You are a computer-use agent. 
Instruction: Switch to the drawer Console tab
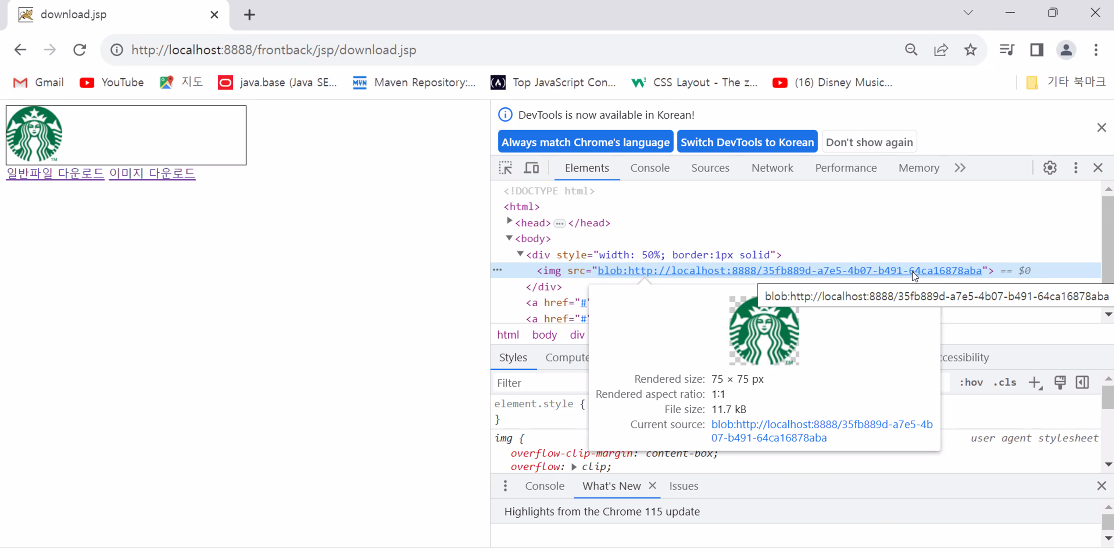click(545, 486)
